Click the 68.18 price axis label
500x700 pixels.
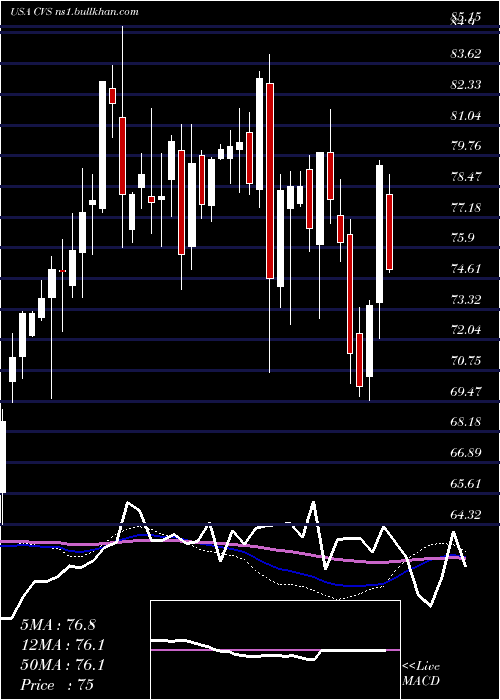point(466,422)
